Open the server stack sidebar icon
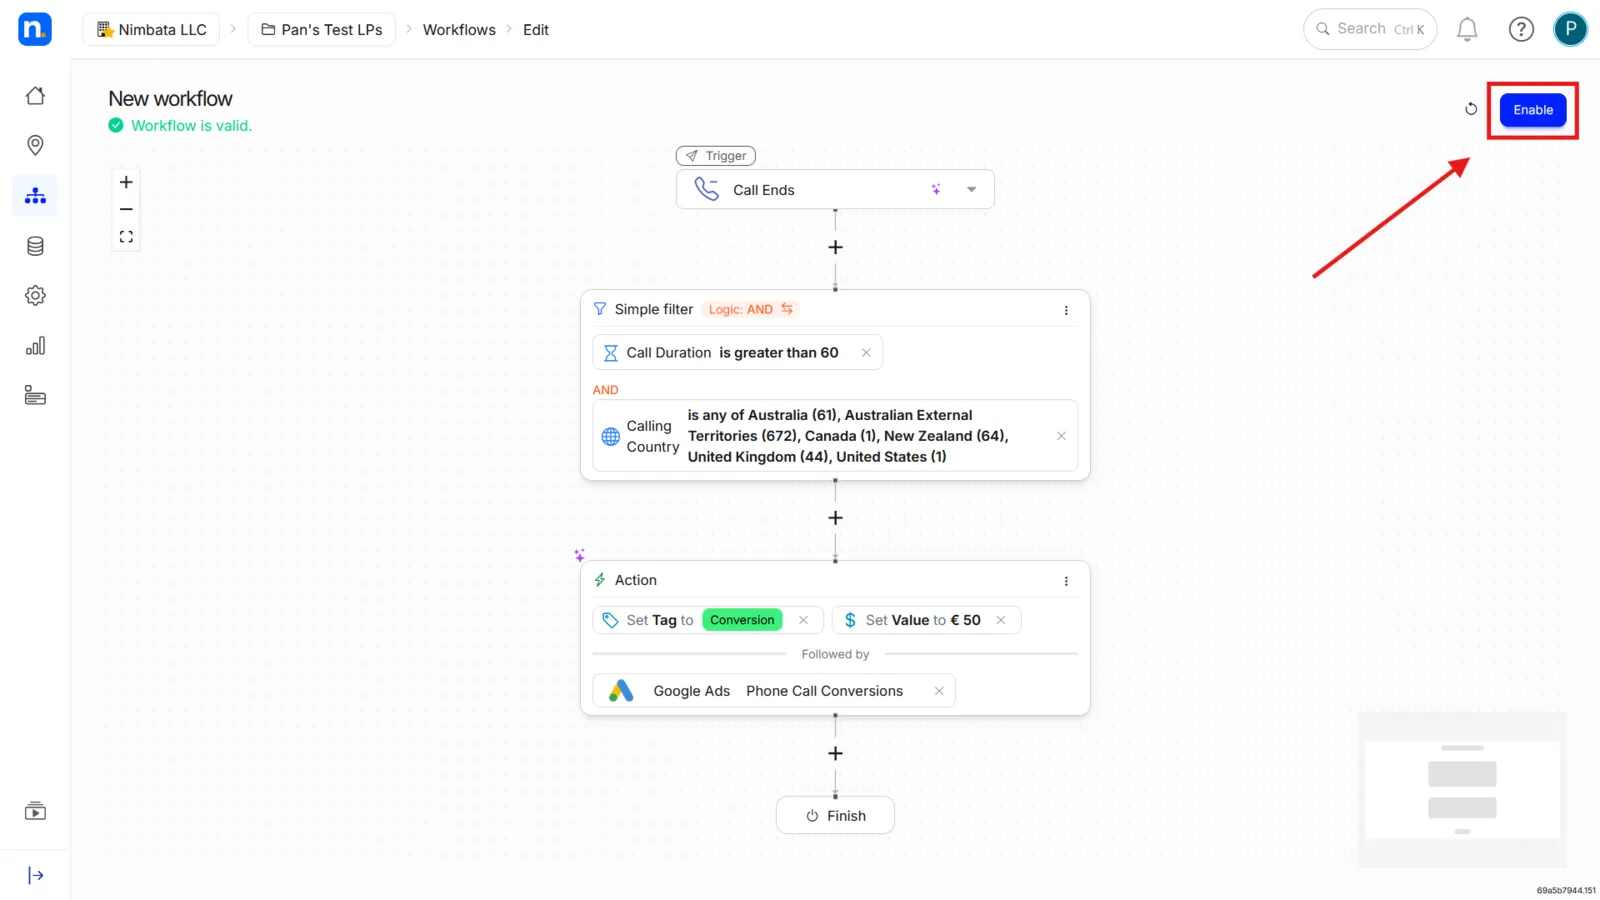 35,396
